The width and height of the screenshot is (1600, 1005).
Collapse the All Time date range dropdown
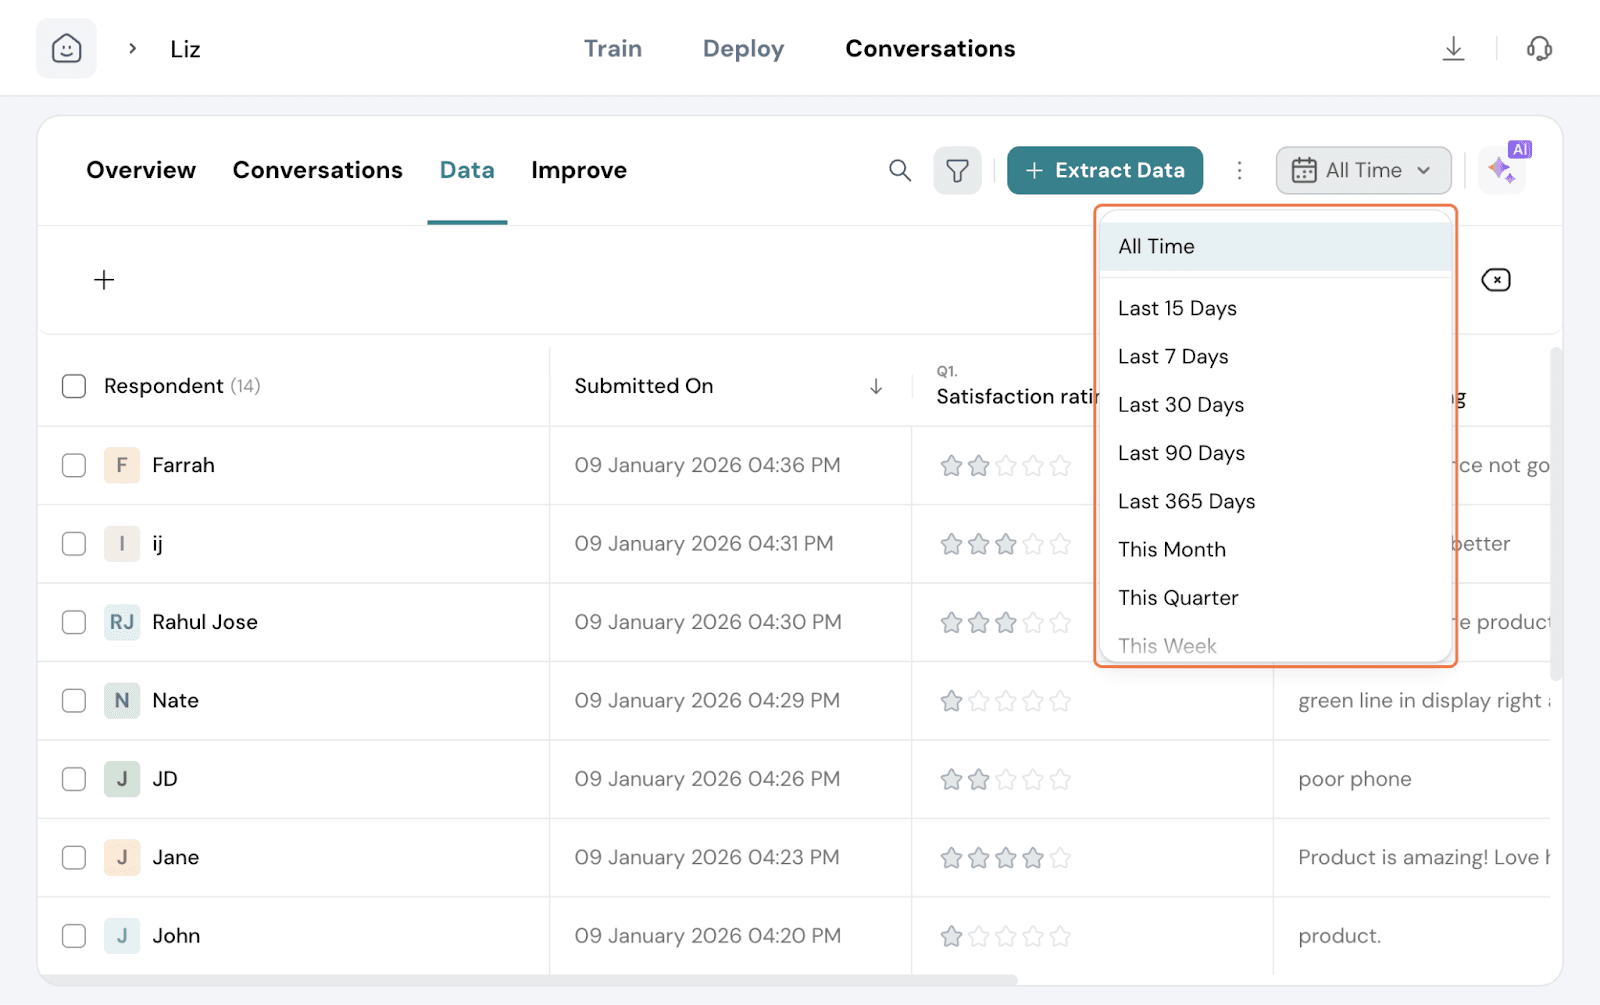1362,171
